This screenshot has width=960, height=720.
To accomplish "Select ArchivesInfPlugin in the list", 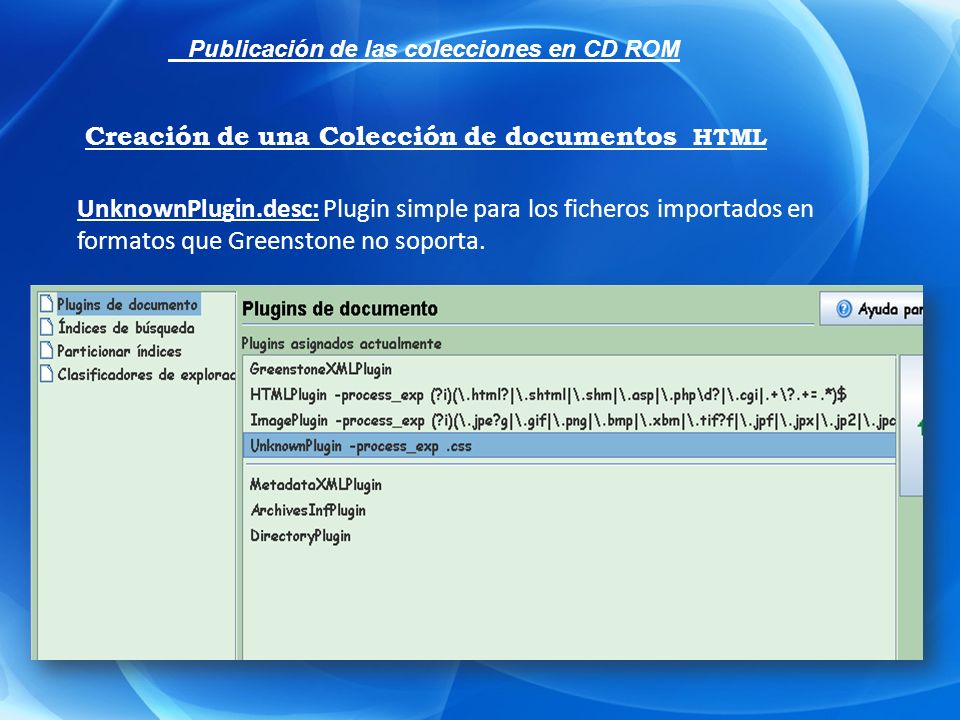I will coord(569,510).
